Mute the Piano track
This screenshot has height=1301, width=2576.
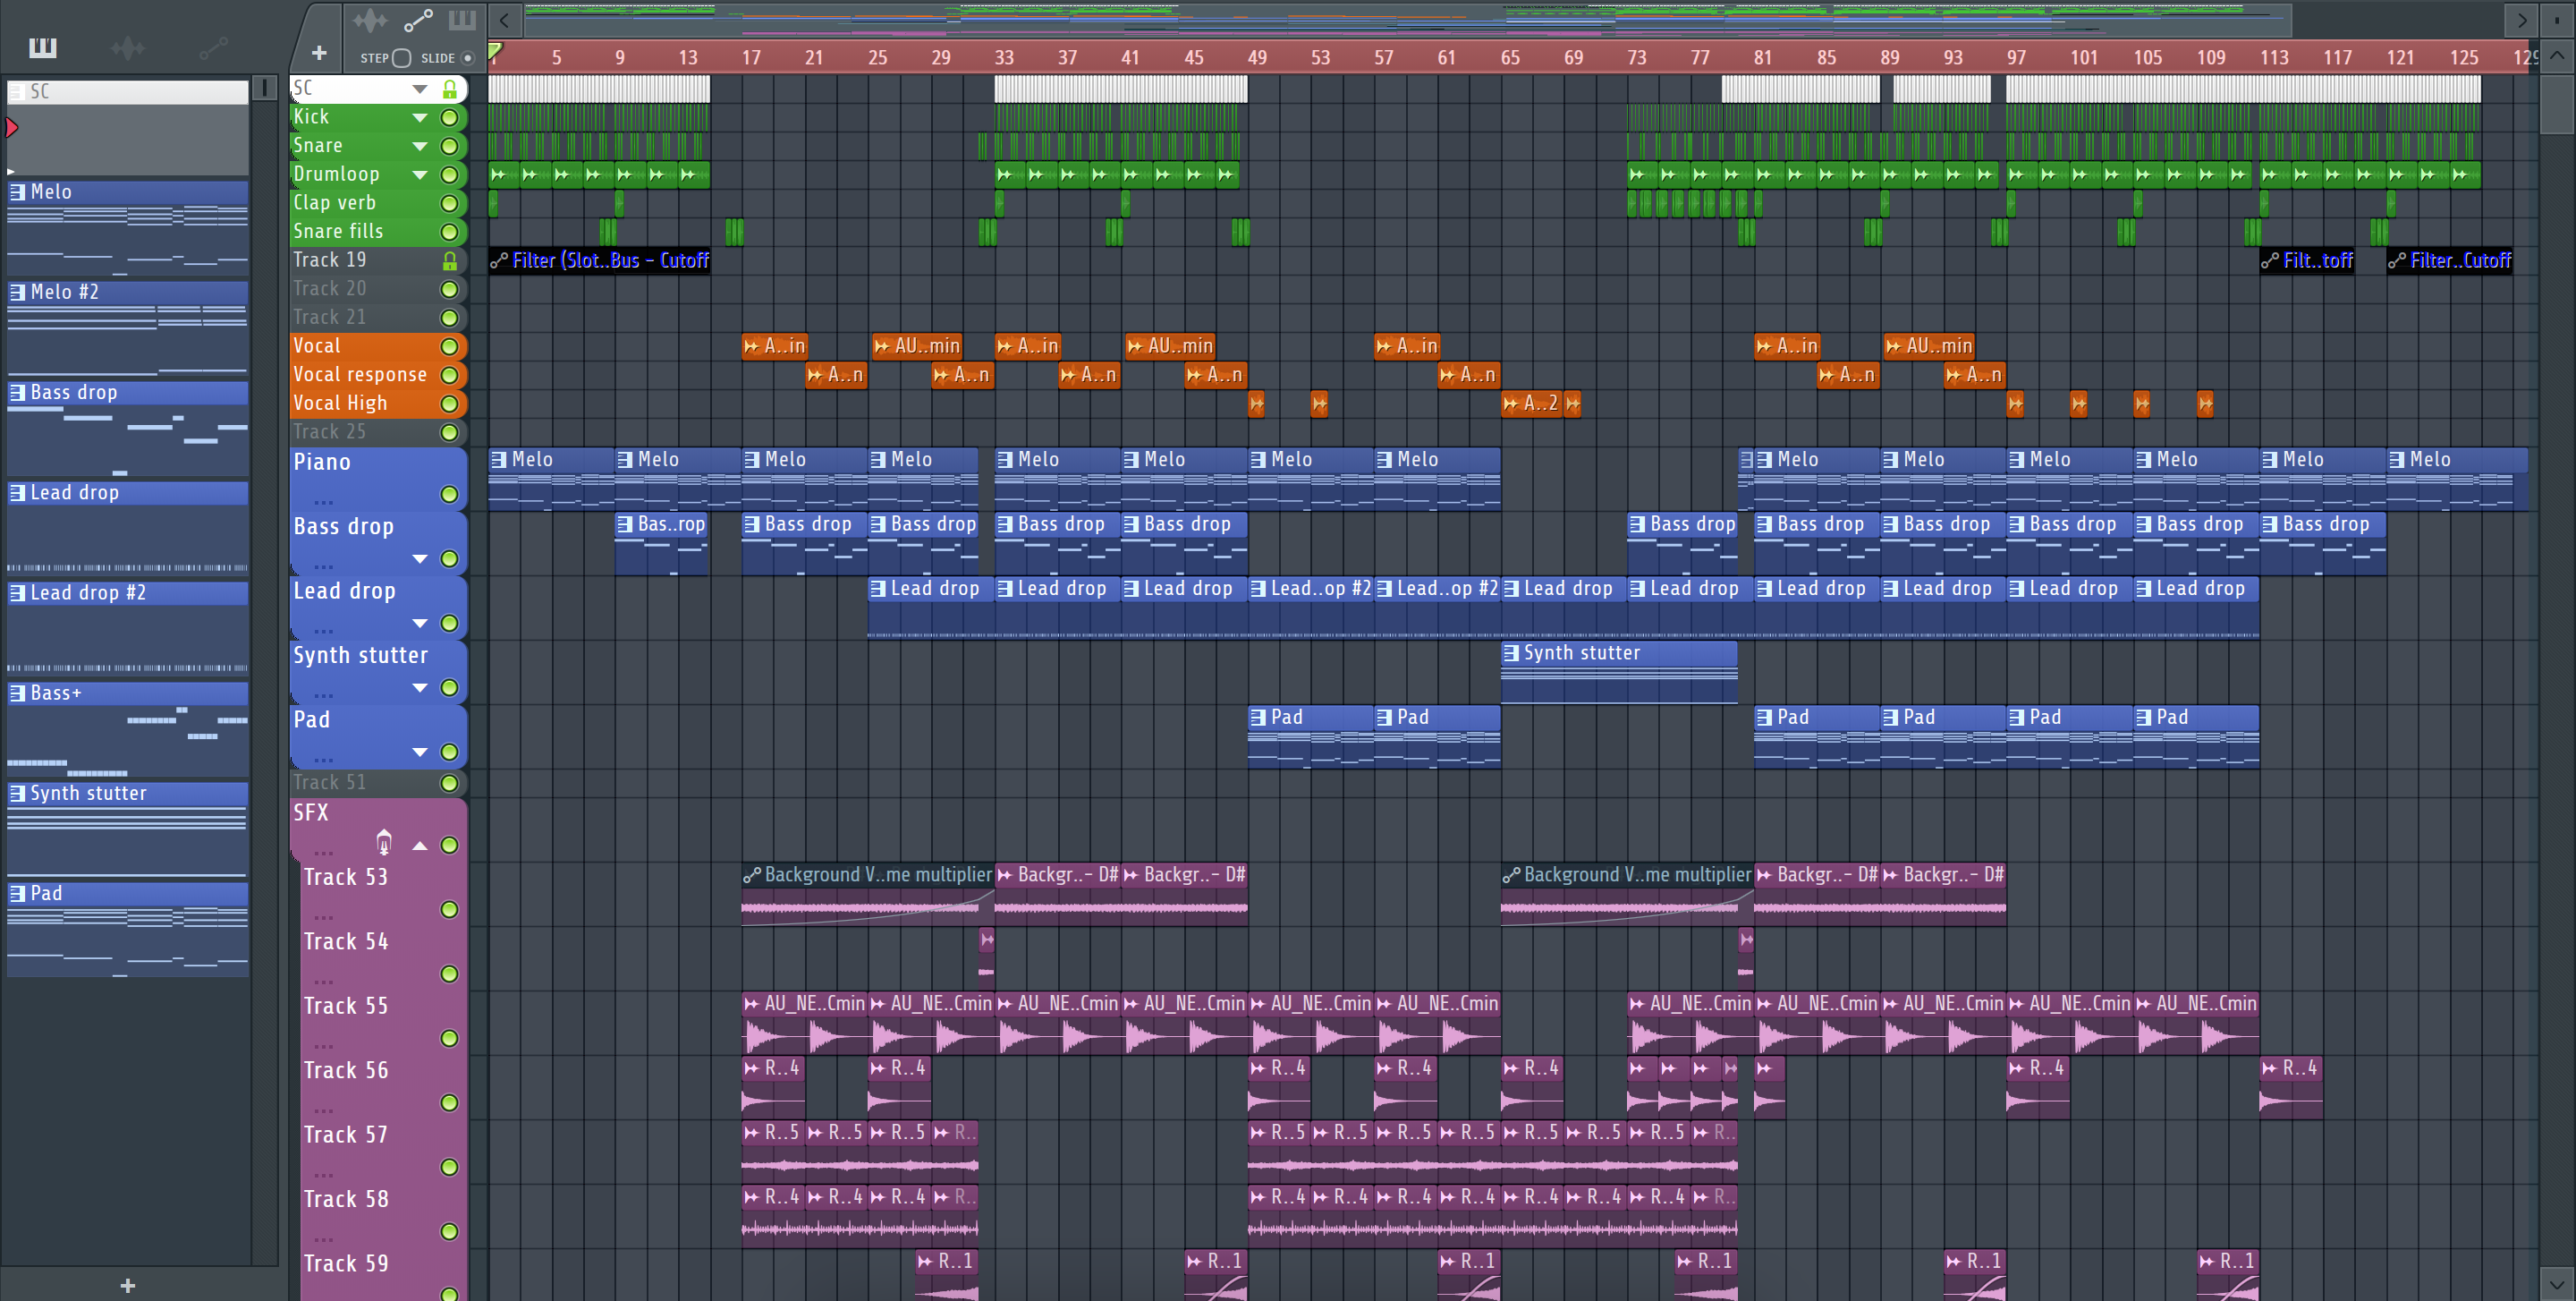450,495
